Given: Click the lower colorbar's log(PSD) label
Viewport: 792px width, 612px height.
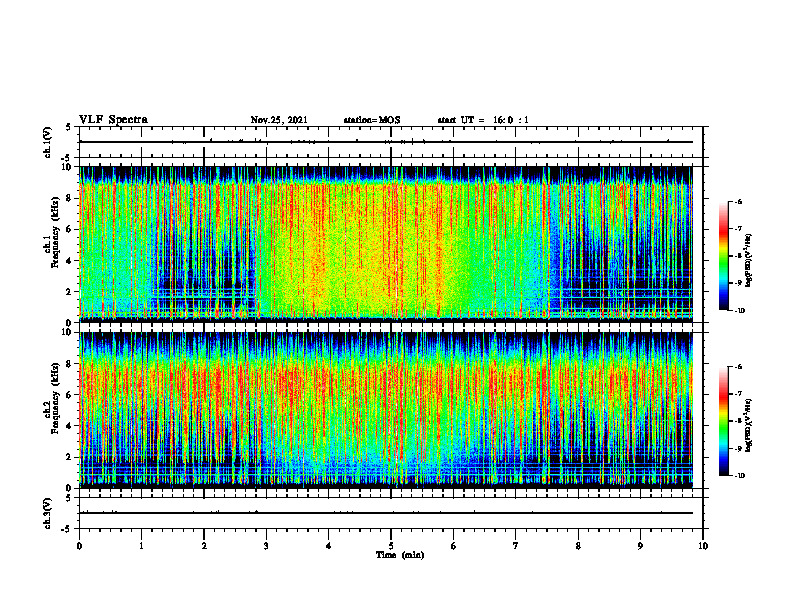Looking at the screenshot, I should point(749,426).
